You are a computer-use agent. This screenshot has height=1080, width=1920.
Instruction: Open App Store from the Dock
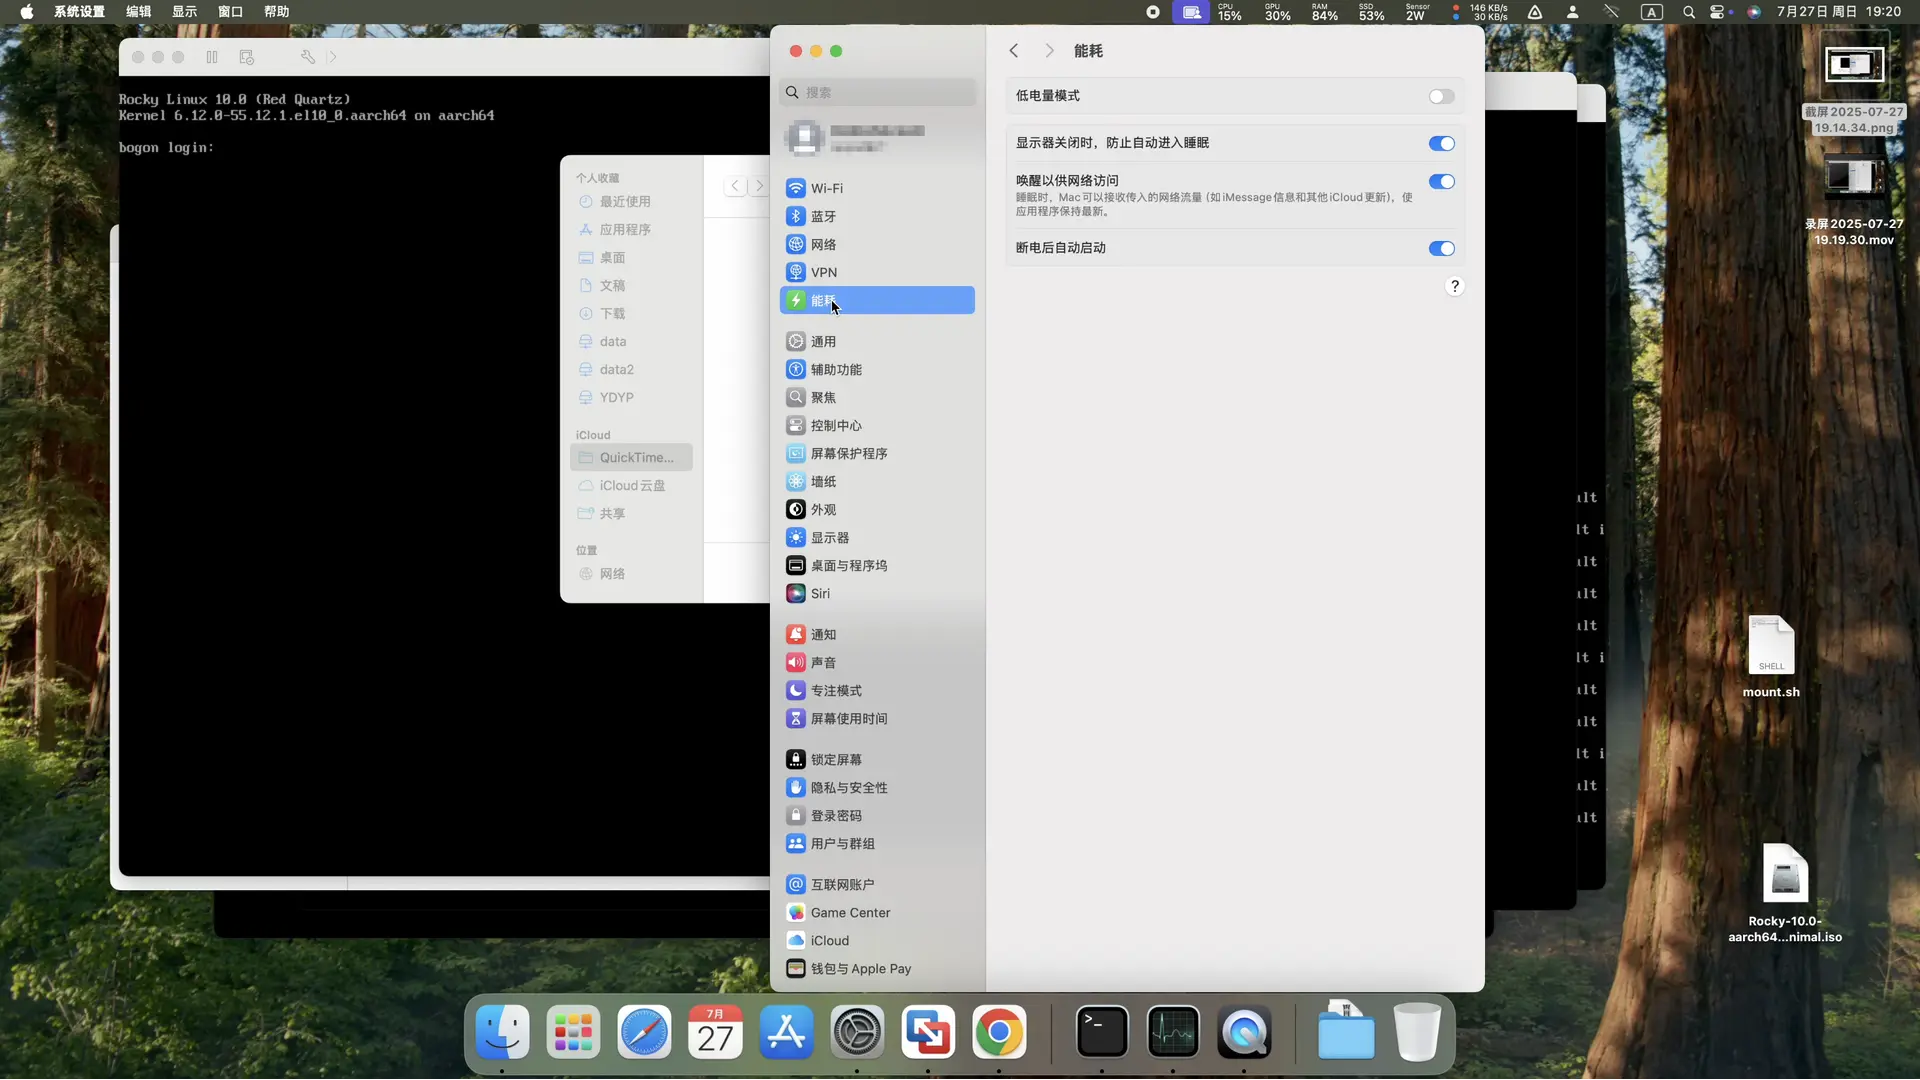click(x=786, y=1032)
